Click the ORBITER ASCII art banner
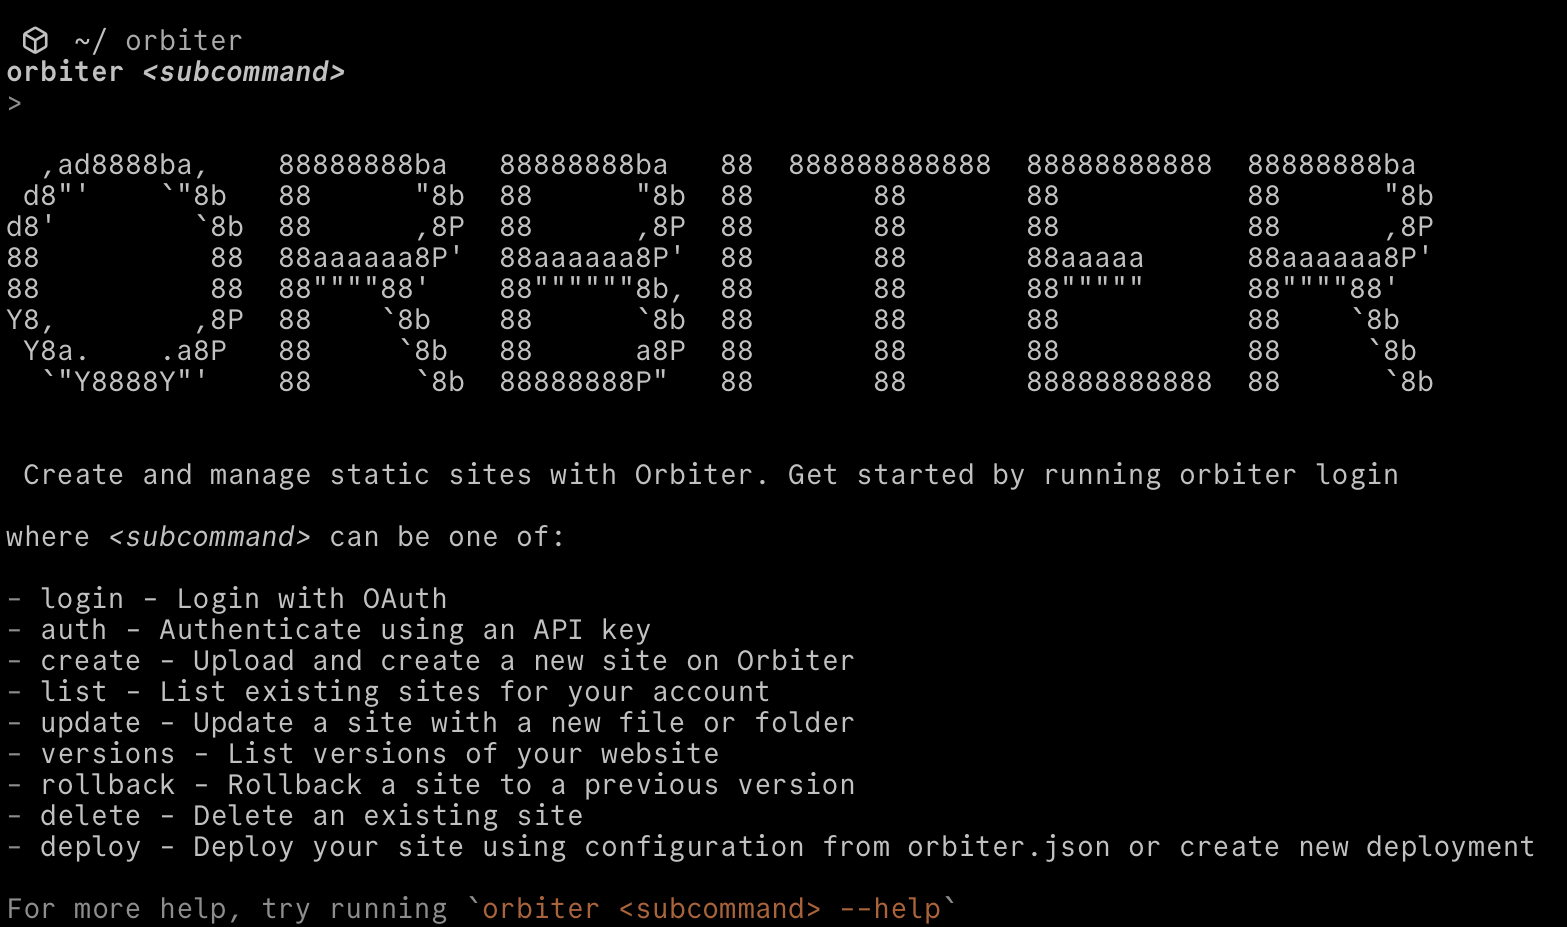 (720, 272)
